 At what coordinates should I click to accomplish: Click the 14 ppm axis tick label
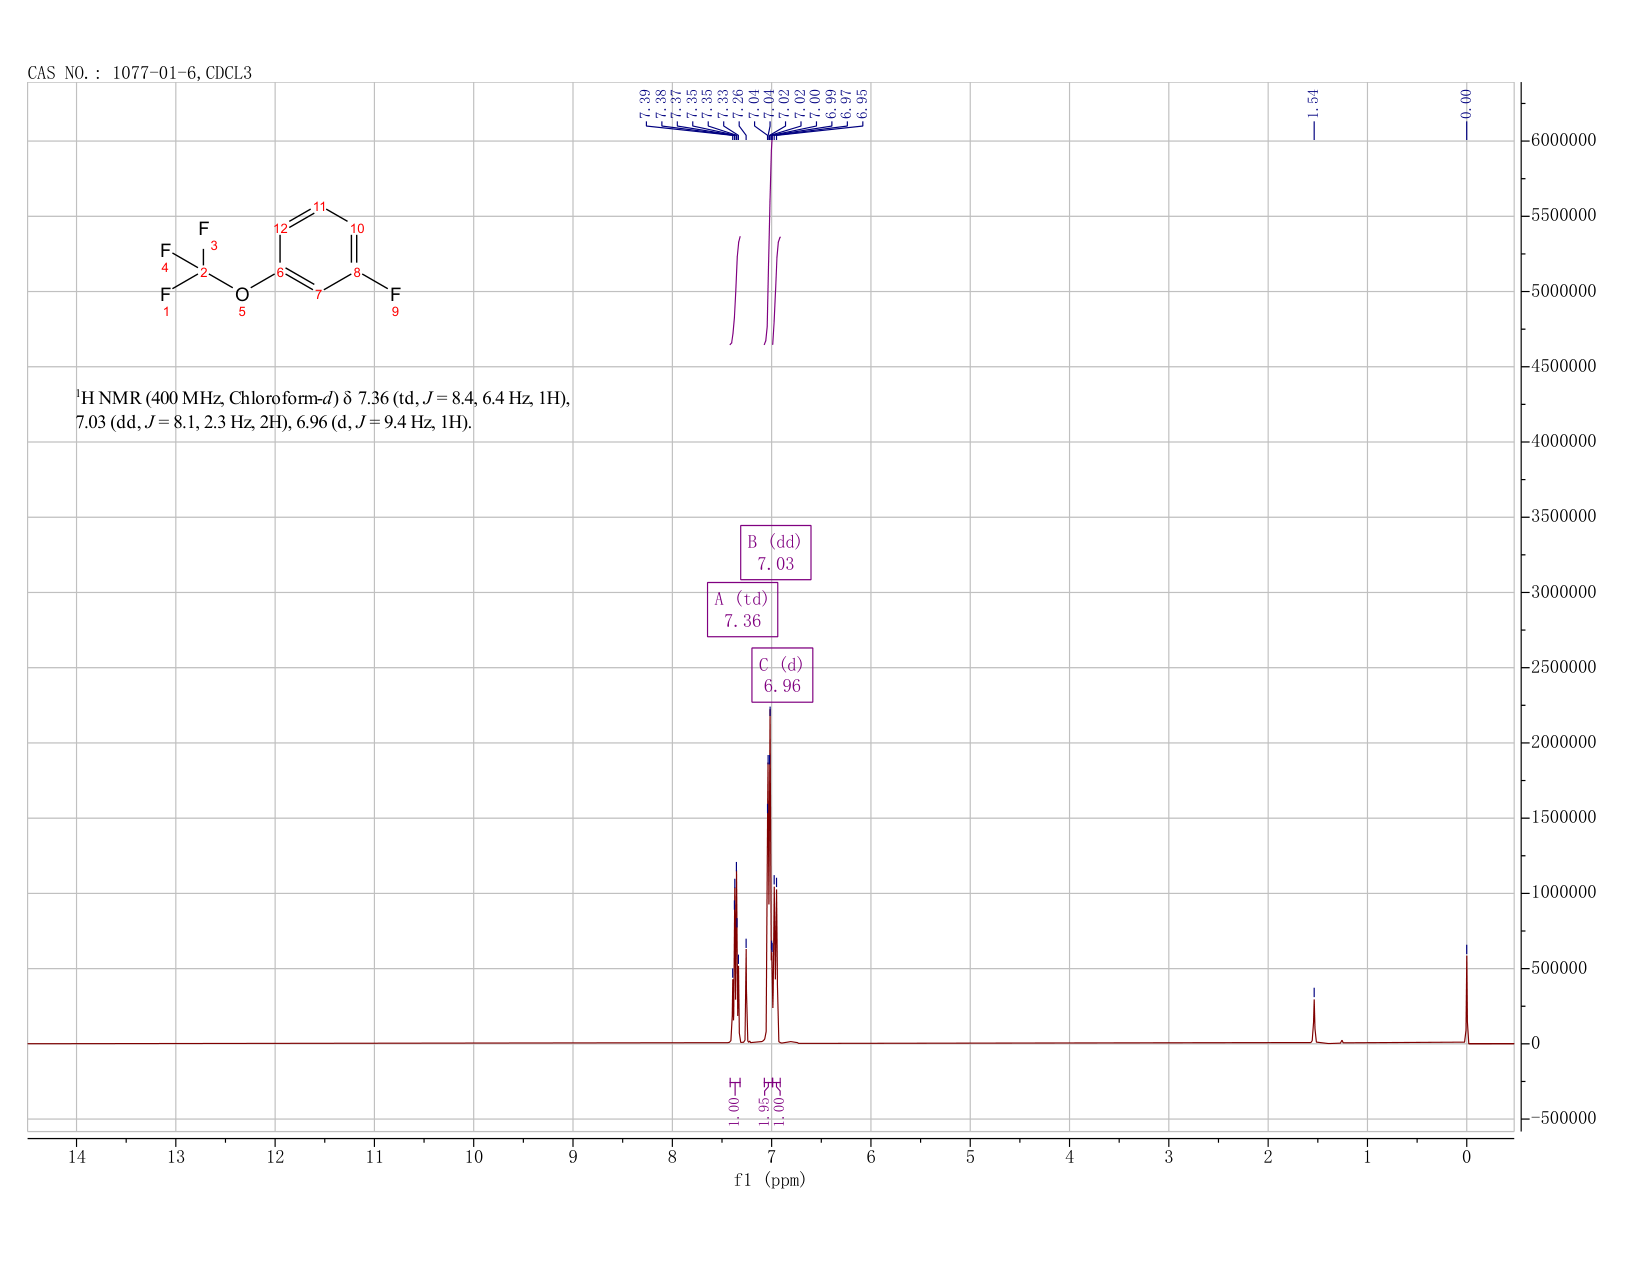pyautogui.click(x=76, y=1157)
